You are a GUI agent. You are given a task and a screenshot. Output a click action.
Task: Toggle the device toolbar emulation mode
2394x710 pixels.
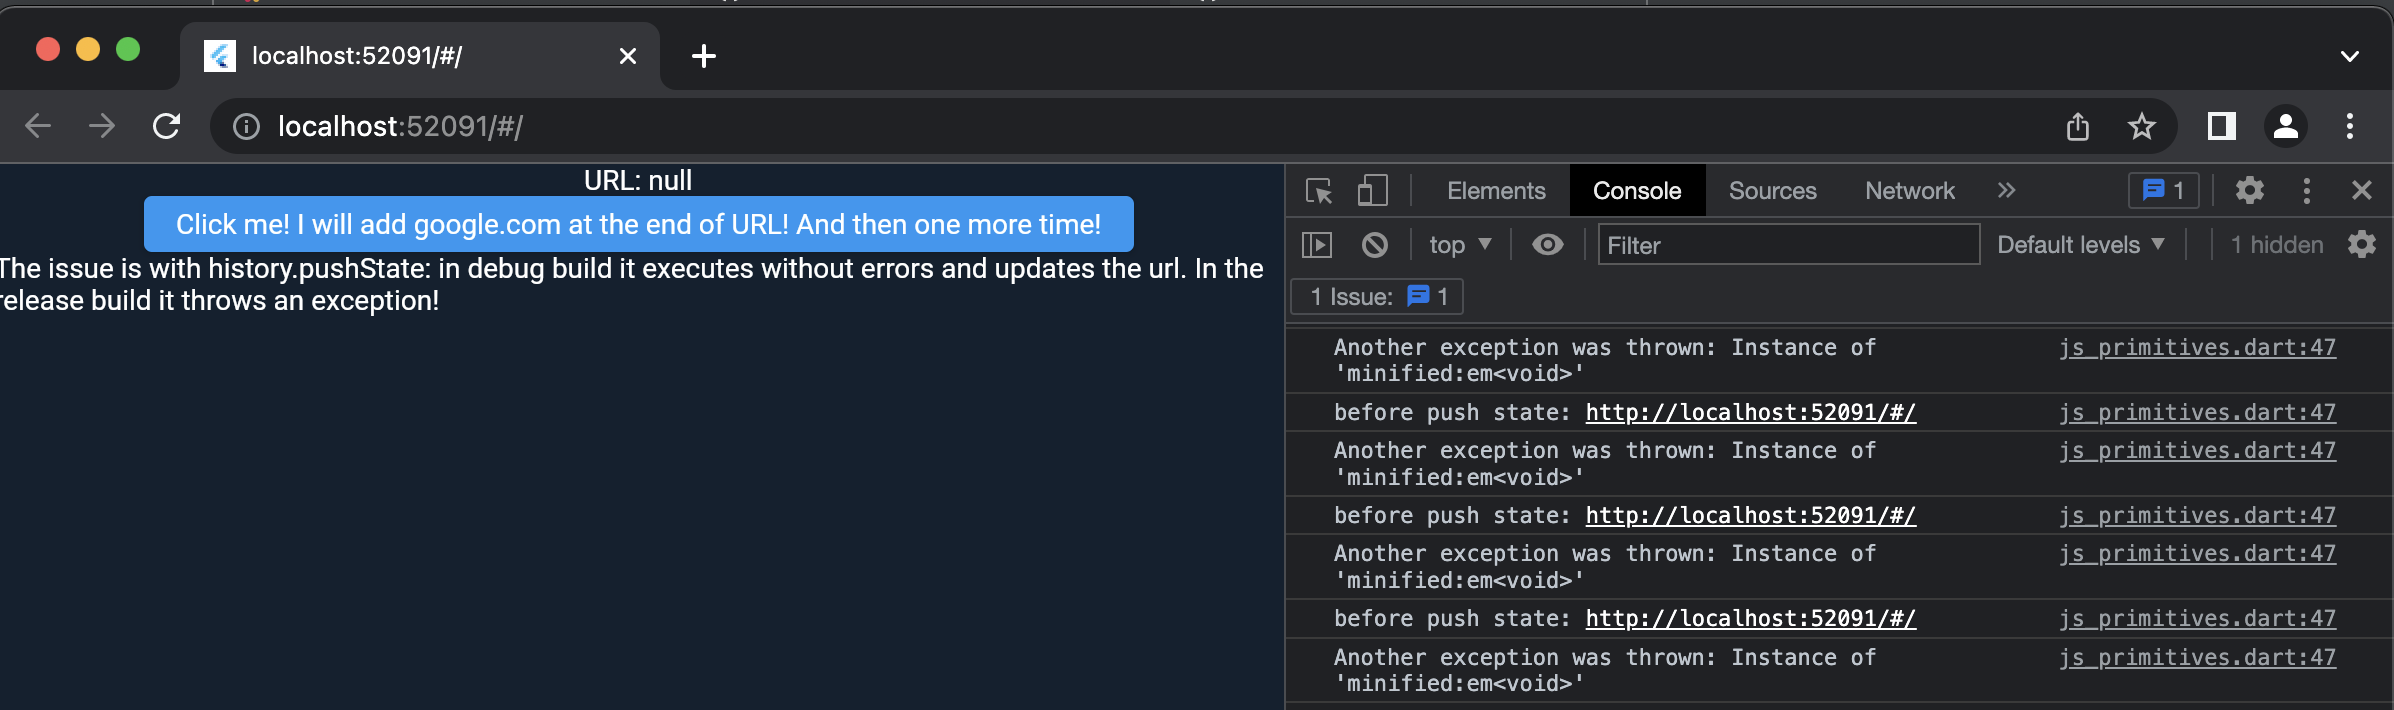tap(1372, 190)
